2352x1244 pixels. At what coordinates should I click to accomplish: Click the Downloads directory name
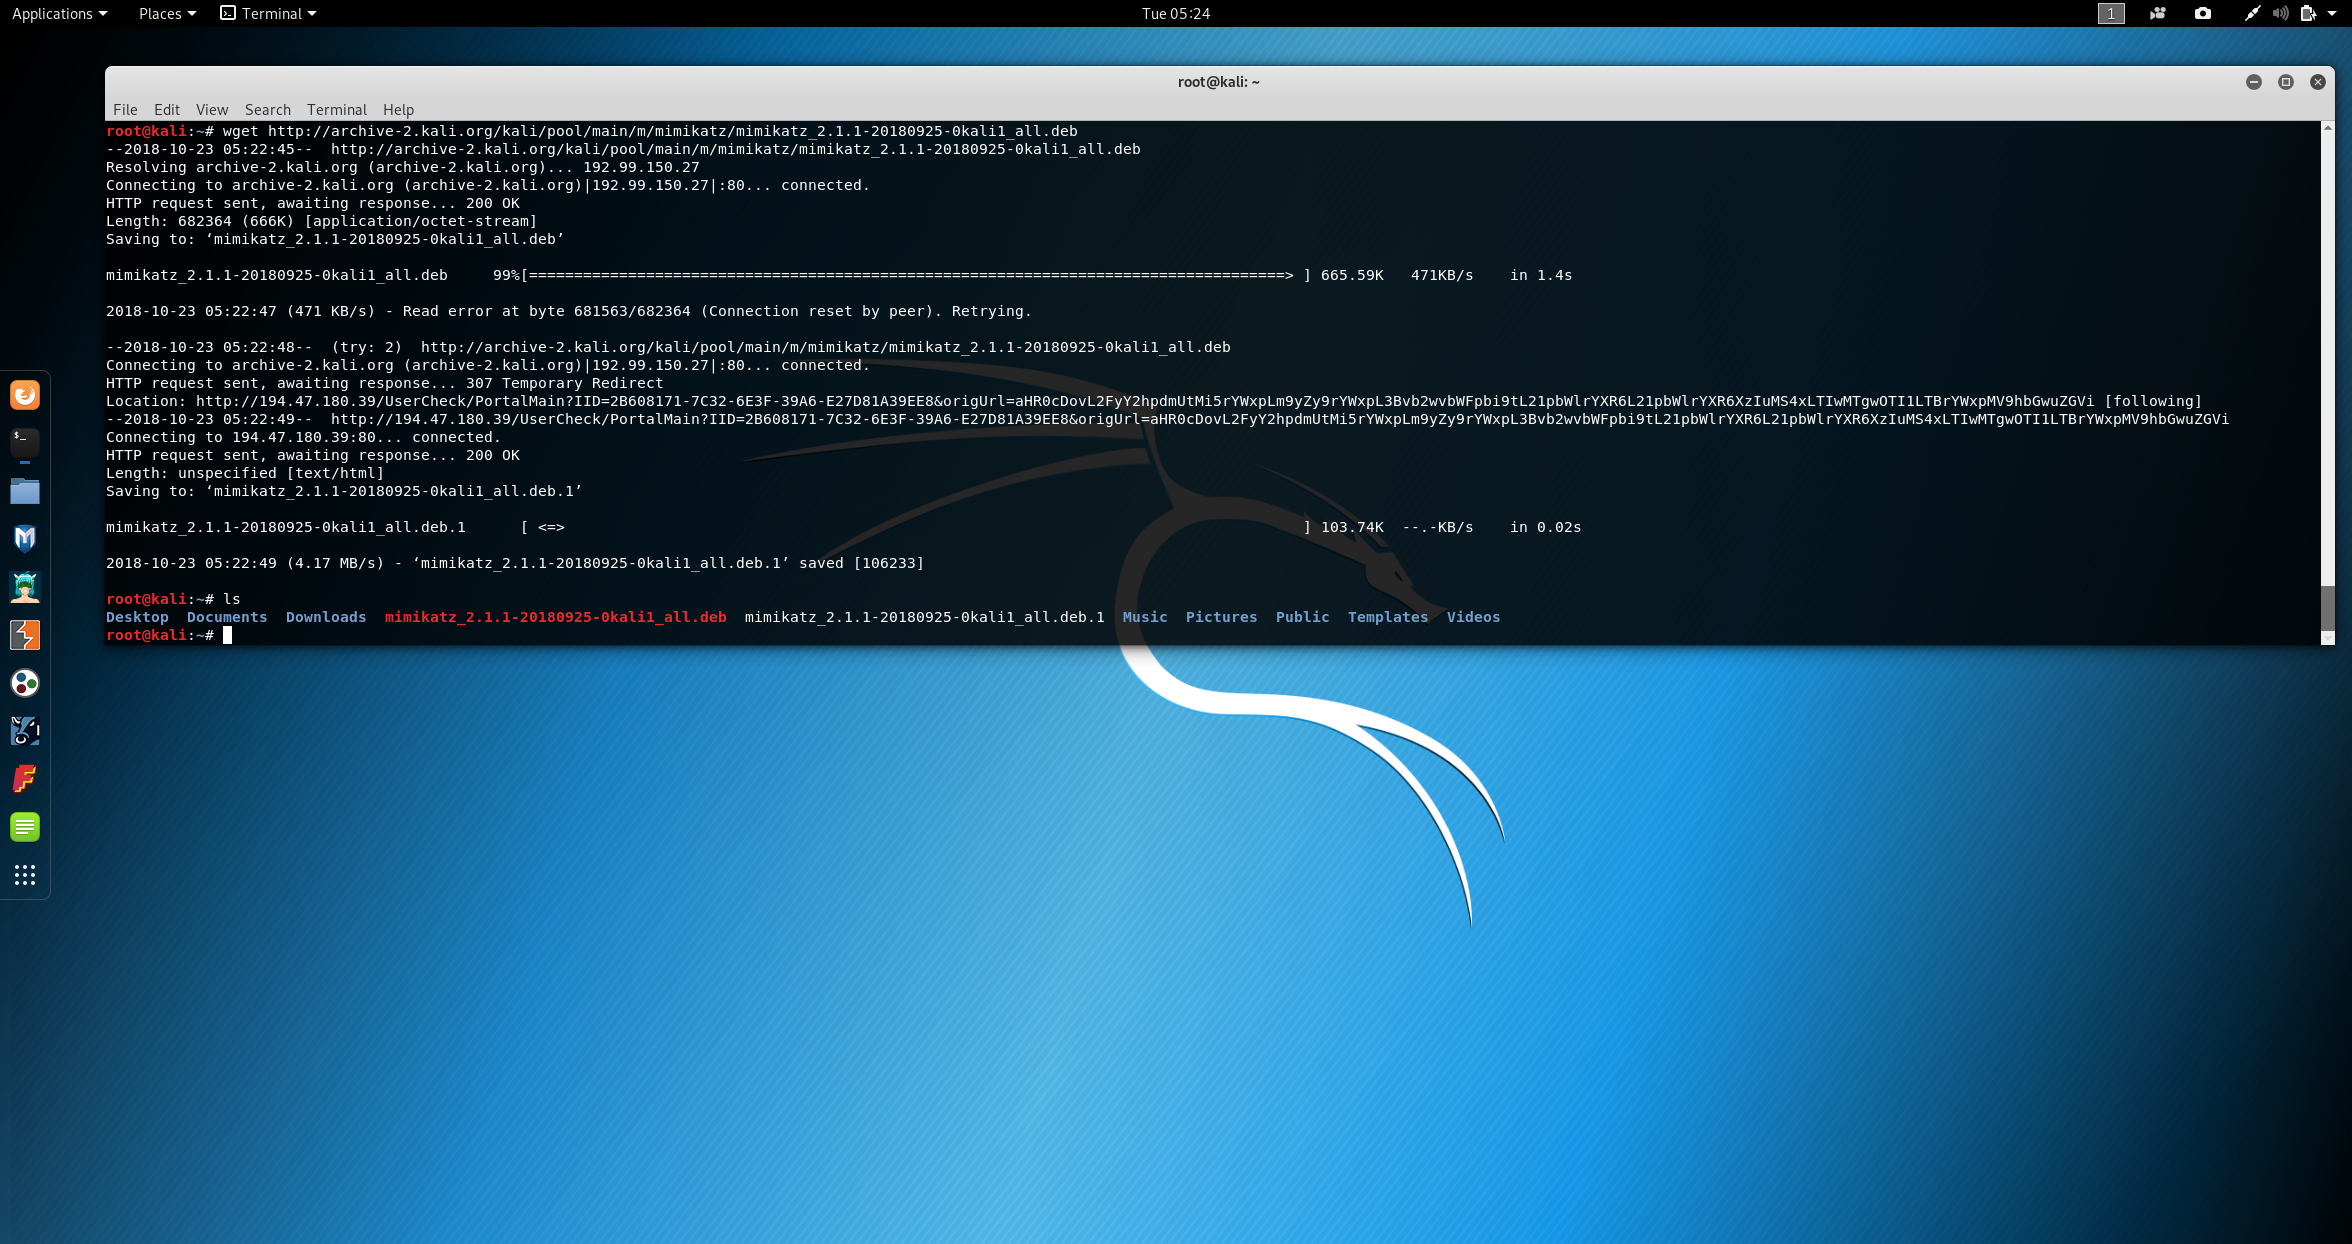pos(326,617)
